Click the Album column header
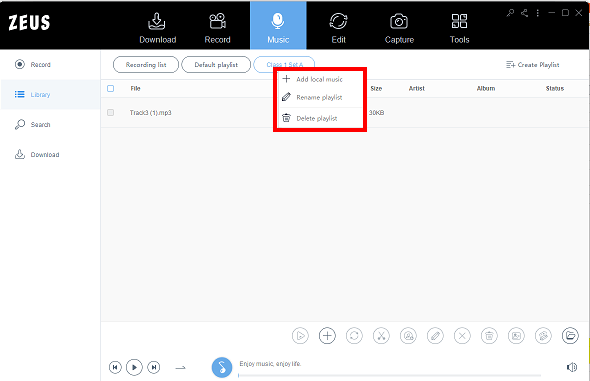 pyautogui.click(x=486, y=88)
